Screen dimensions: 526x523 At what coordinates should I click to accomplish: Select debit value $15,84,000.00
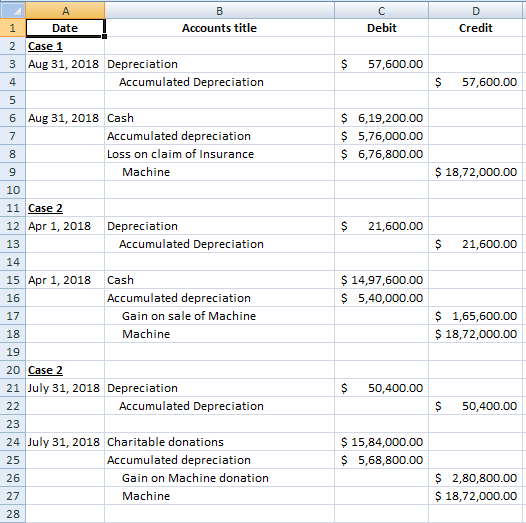click(x=381, y=442)
